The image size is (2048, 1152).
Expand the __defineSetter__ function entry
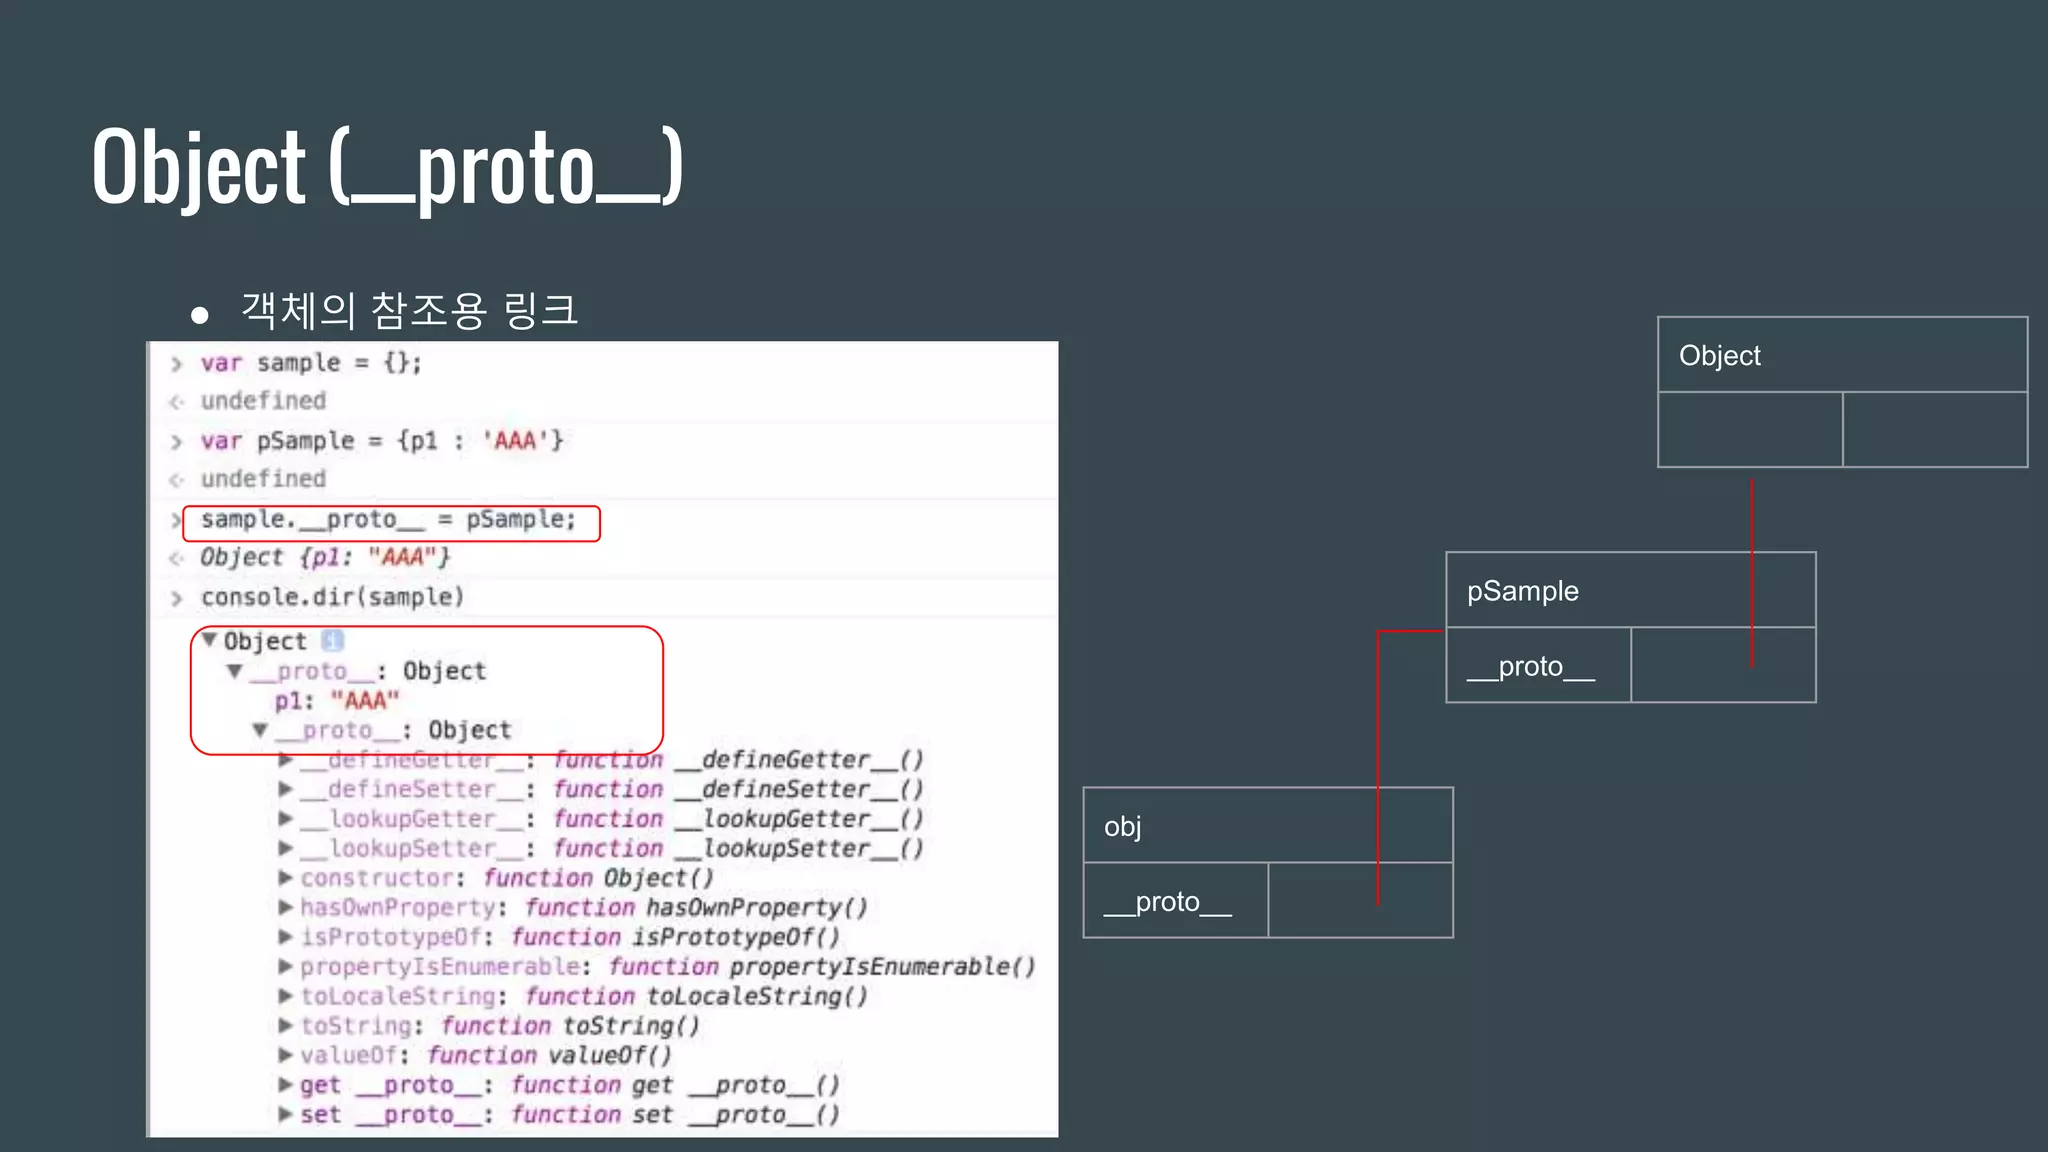click(x=286, y=789)
